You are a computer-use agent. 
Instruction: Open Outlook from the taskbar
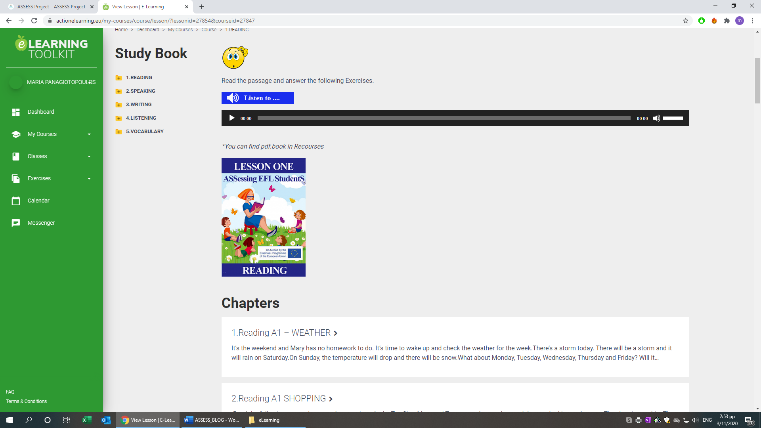pos(106,420)
